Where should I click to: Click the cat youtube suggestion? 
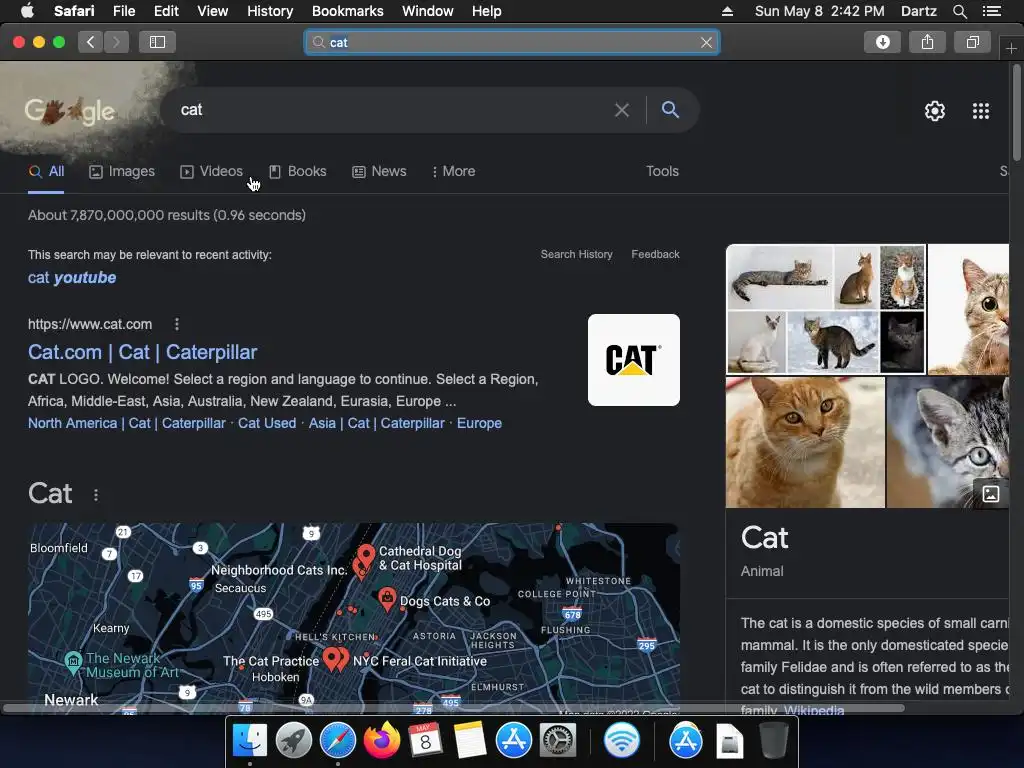[72, 278]
